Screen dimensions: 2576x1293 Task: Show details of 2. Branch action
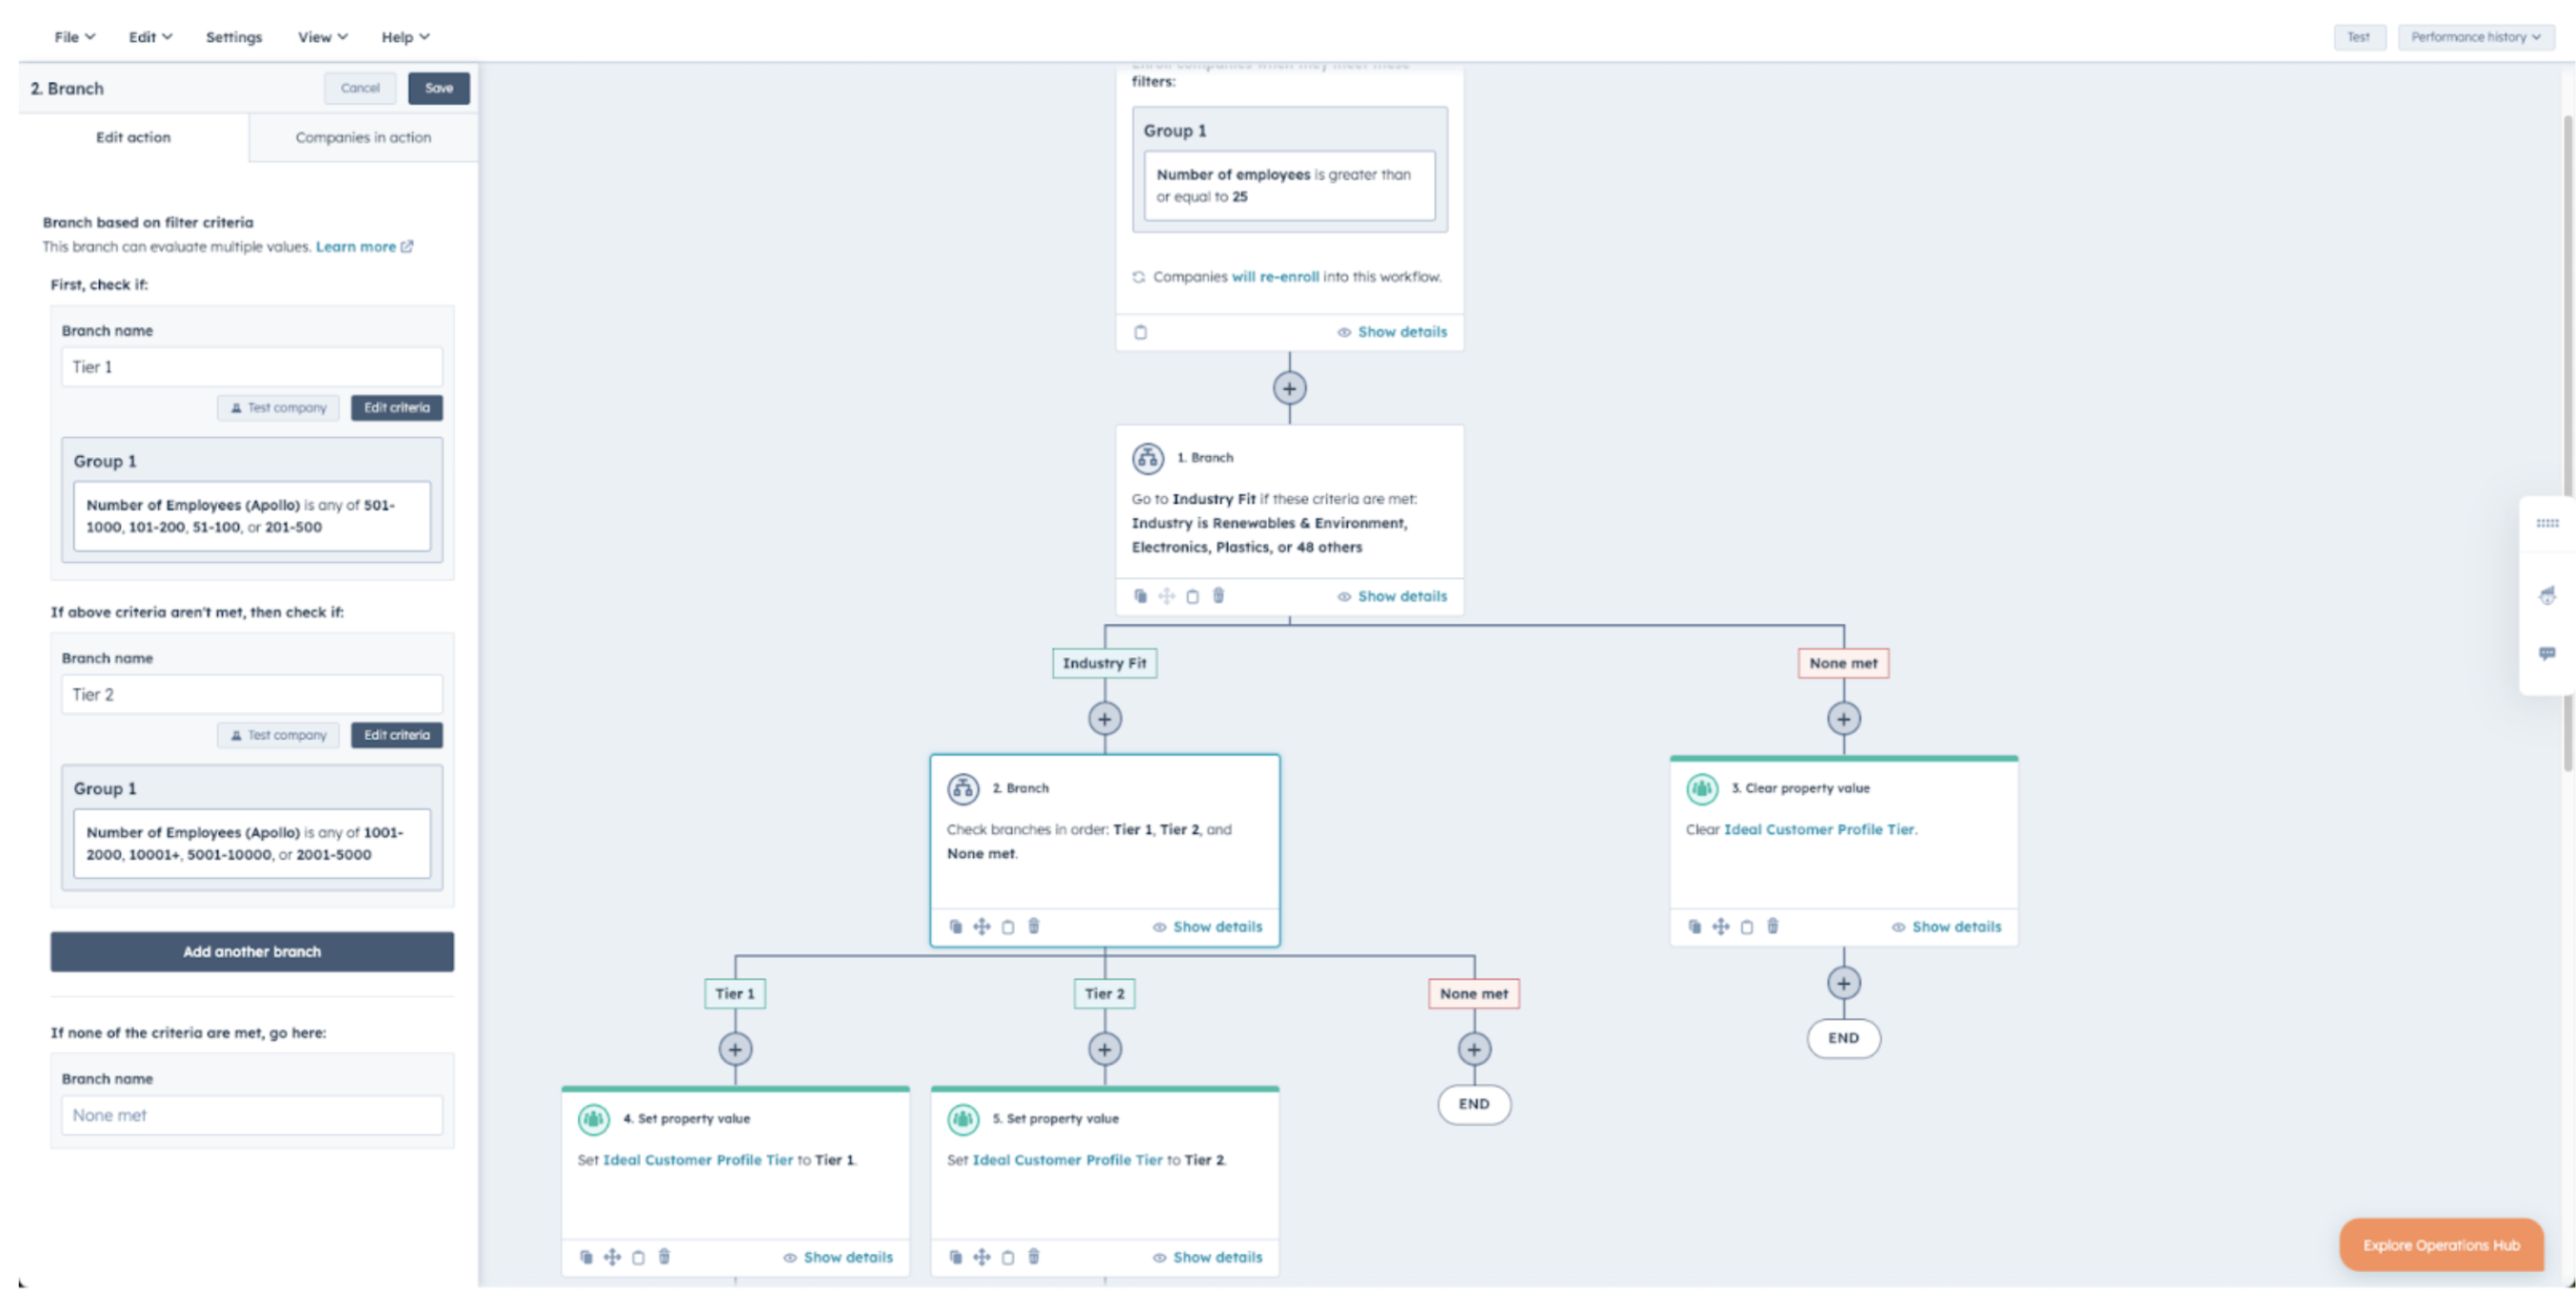coord(1207,927)
